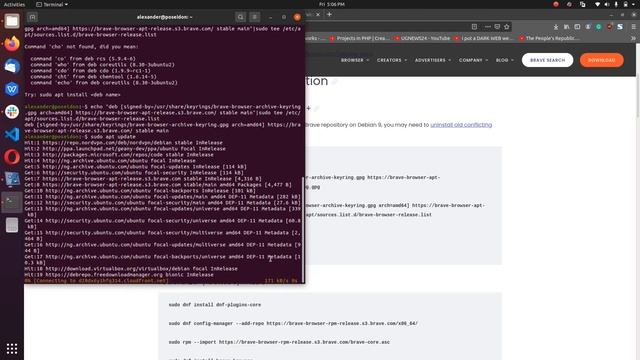The image size is (640, 360).
Task: Click the 'sudo dnf config-manager --add-repo' line
Action: [x=293, y=323]
